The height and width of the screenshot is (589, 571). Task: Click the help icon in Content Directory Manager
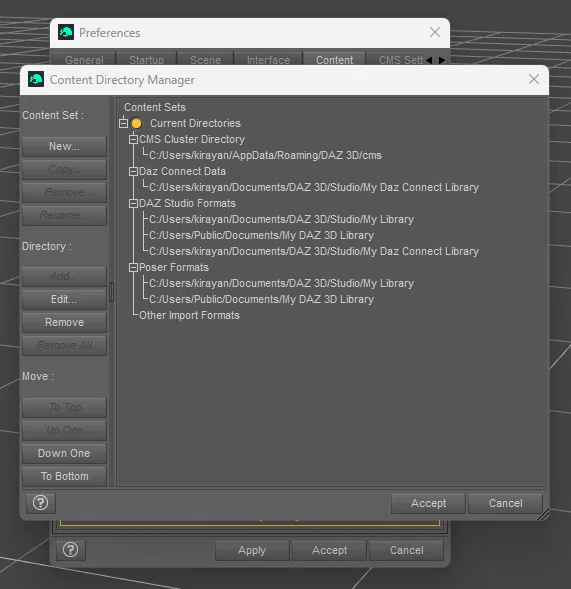41,503
